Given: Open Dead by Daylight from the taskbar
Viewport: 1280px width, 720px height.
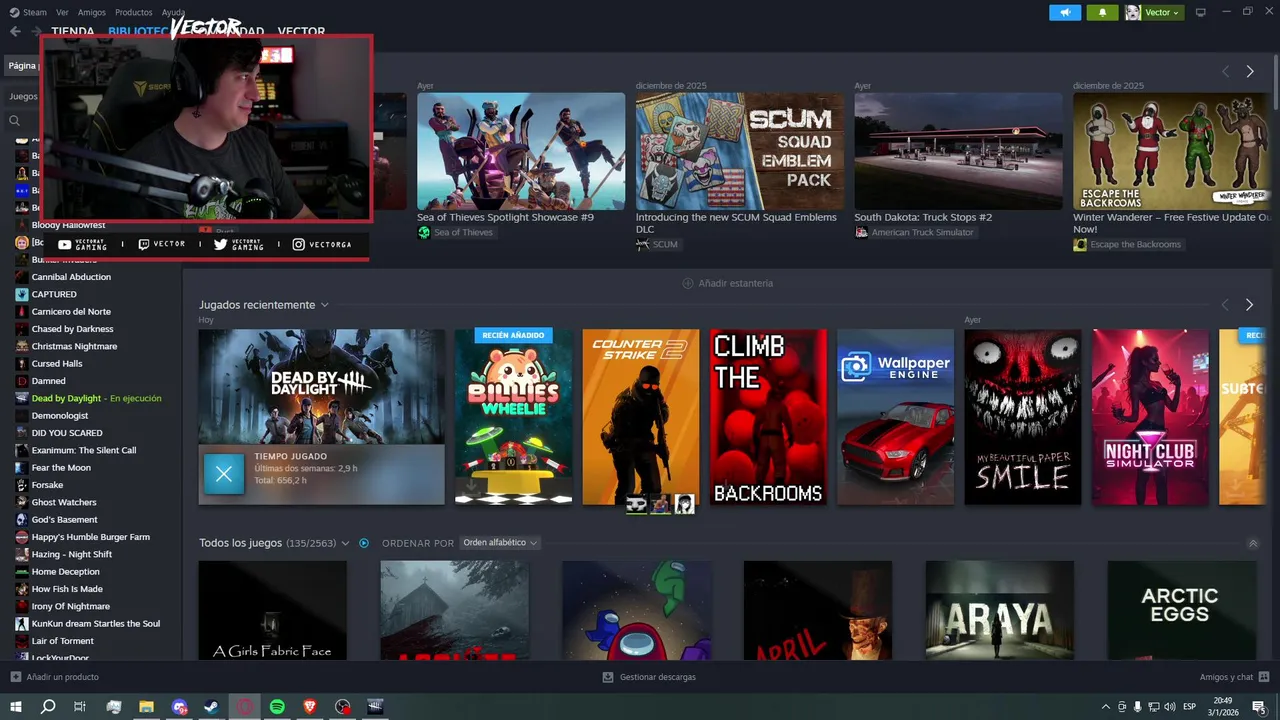Looking at the screenshot, I should pyautogui.click(x=375, y=706).
